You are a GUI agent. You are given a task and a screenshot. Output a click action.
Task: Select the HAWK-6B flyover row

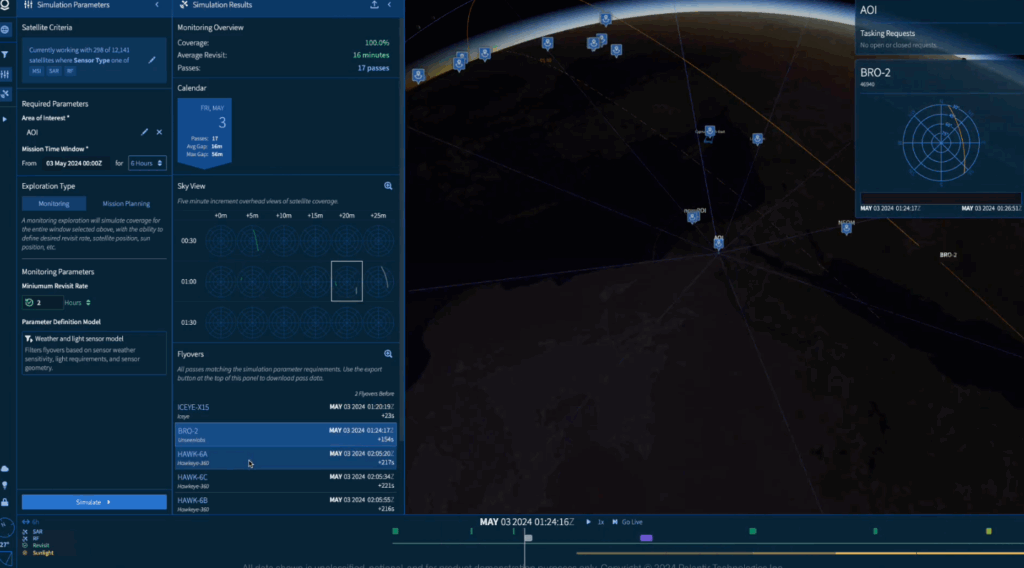(x=285, y=504)
